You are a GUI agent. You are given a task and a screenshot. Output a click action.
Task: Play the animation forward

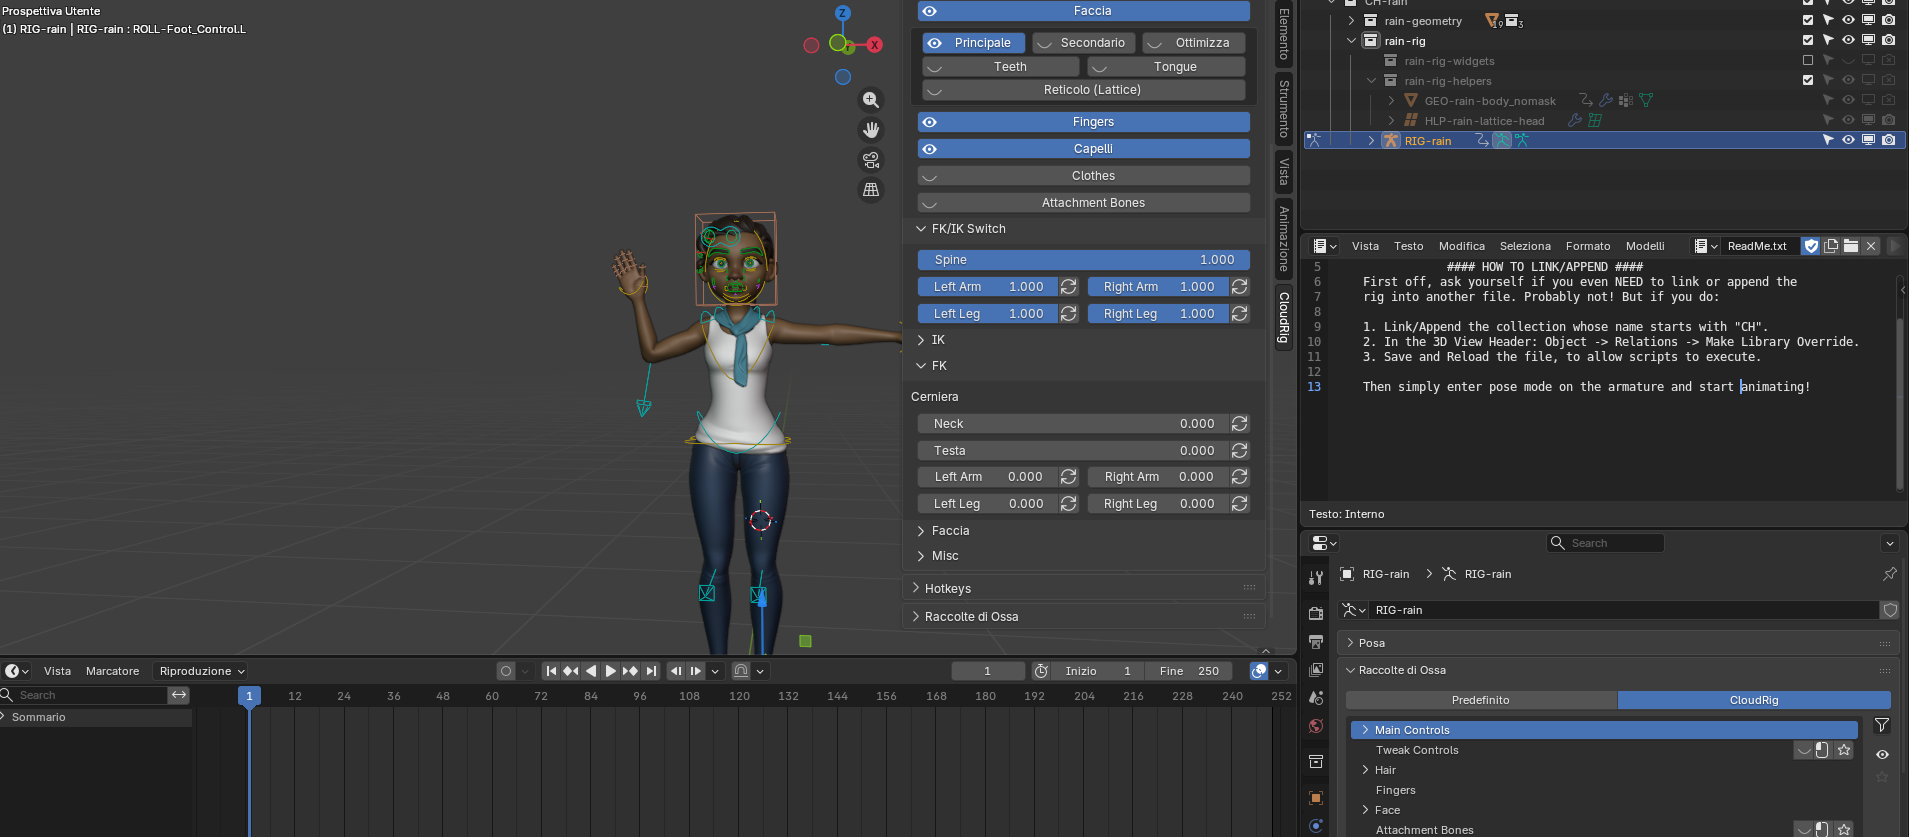610,671
